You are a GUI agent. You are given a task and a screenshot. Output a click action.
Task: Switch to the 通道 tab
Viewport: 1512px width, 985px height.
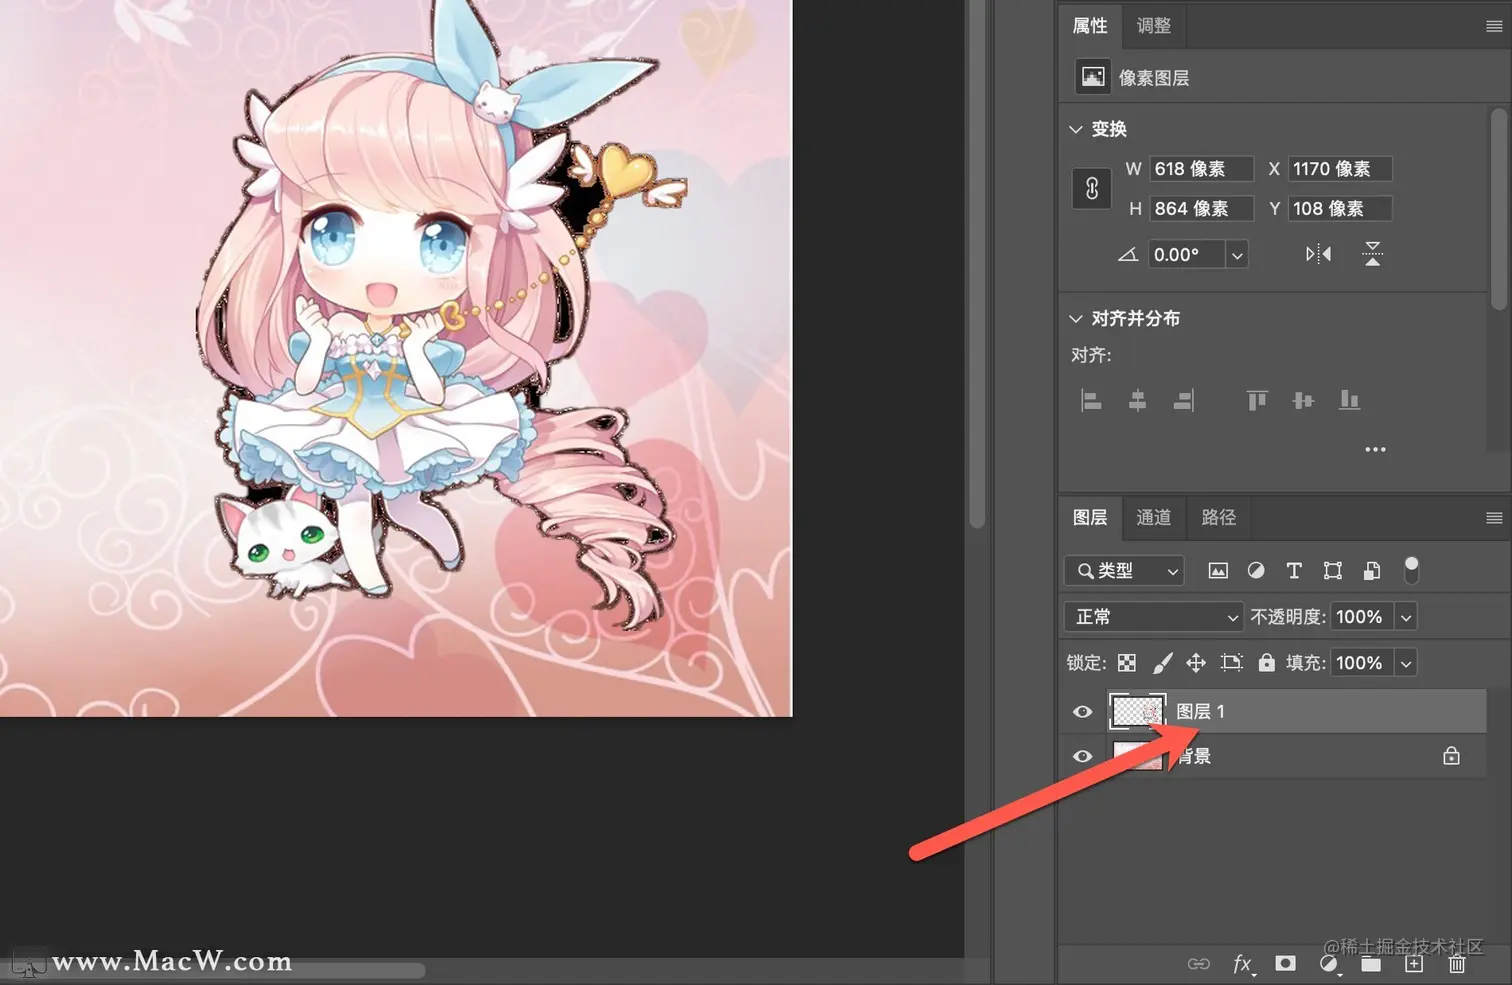[1154, 518]
